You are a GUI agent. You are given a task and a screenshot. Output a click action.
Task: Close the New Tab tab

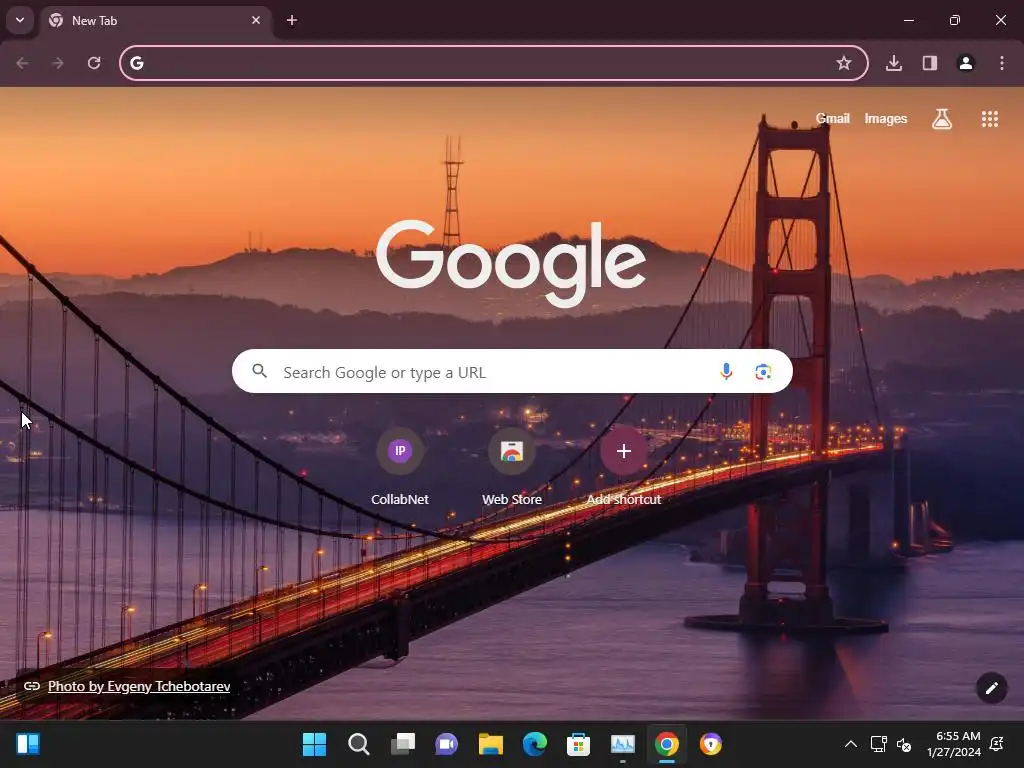click(x=256, y=20)
